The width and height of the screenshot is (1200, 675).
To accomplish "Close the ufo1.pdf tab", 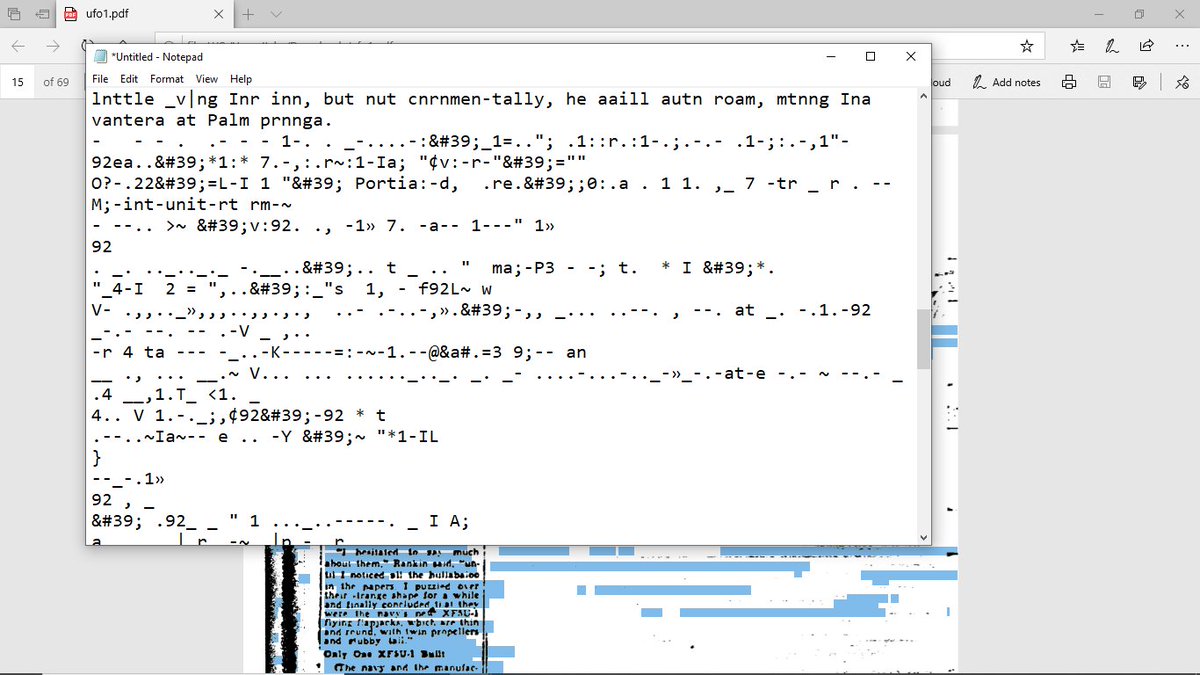I will point(220,15).
